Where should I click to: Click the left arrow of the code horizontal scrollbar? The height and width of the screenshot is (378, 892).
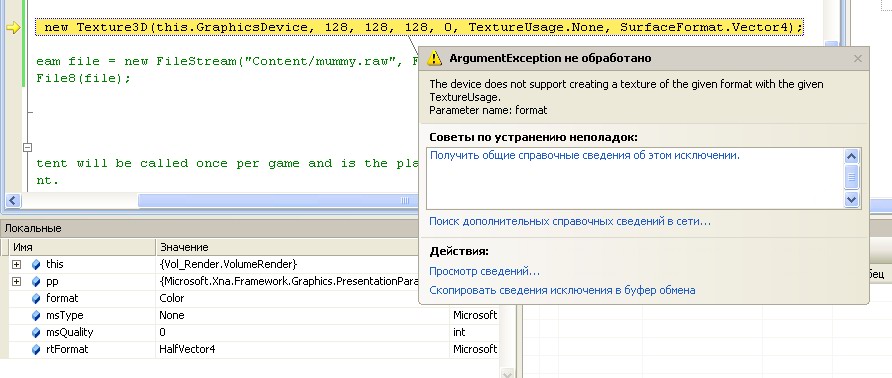point(13,200)
